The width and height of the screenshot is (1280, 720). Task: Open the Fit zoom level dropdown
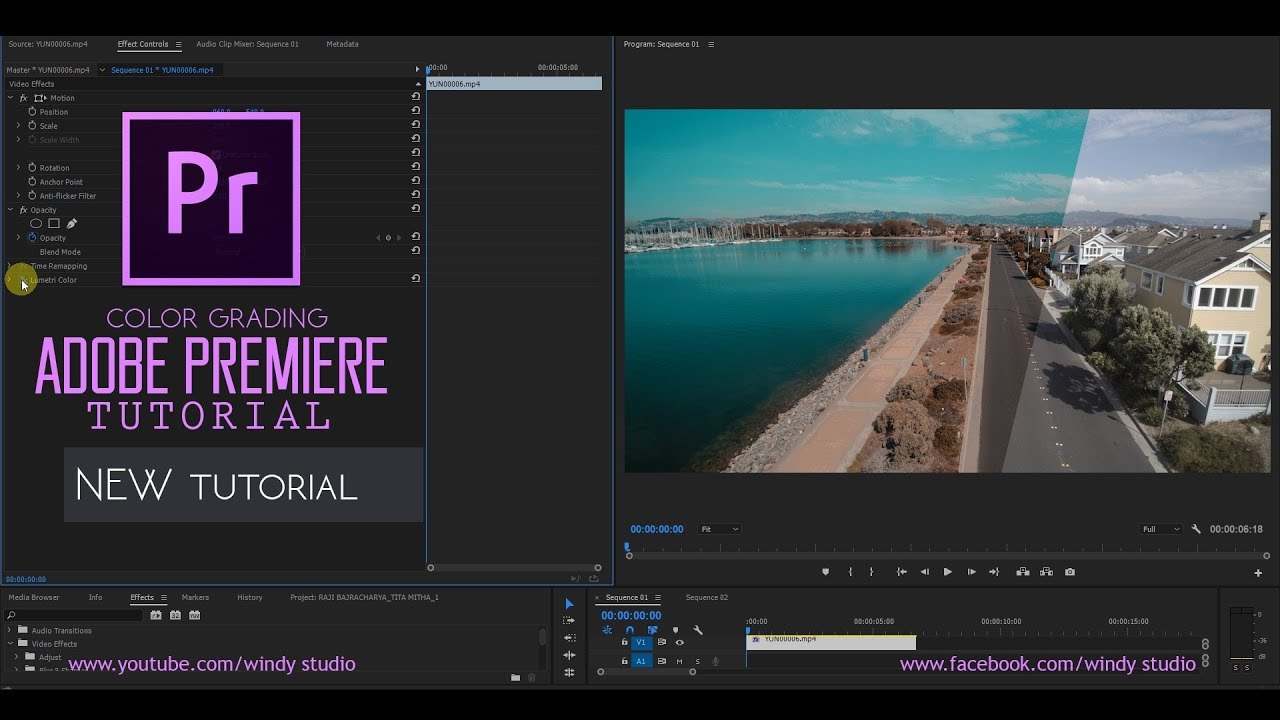[719, 529]
